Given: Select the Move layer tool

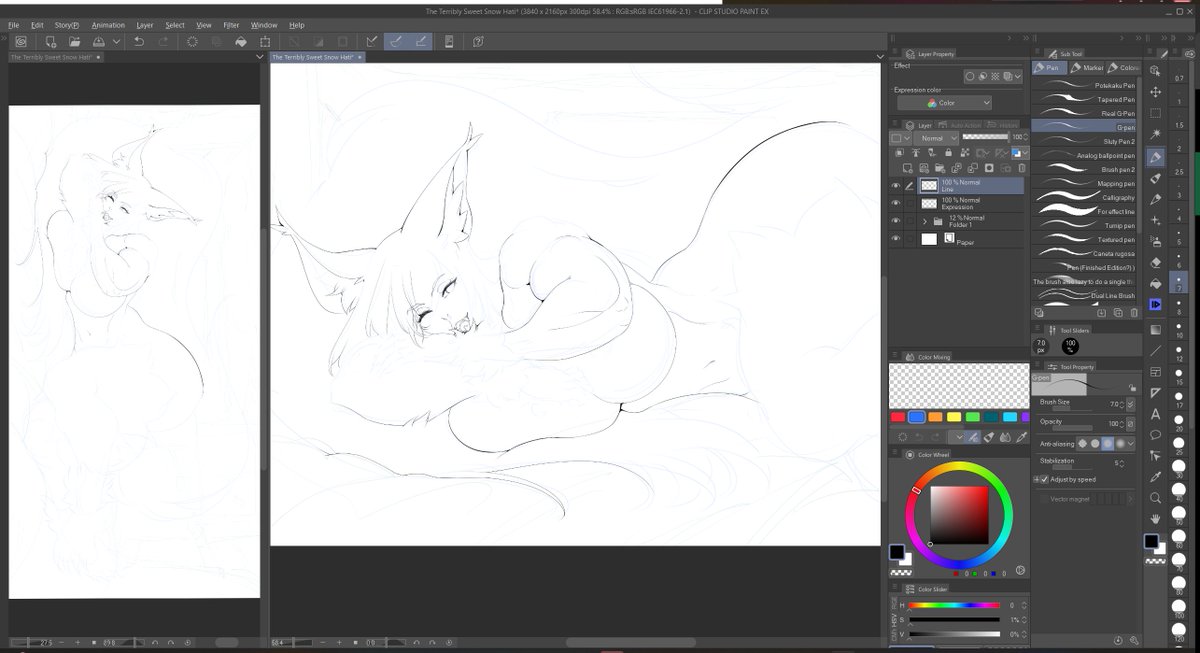Looking at the screenshot, I should click(x=1155, y=91).
